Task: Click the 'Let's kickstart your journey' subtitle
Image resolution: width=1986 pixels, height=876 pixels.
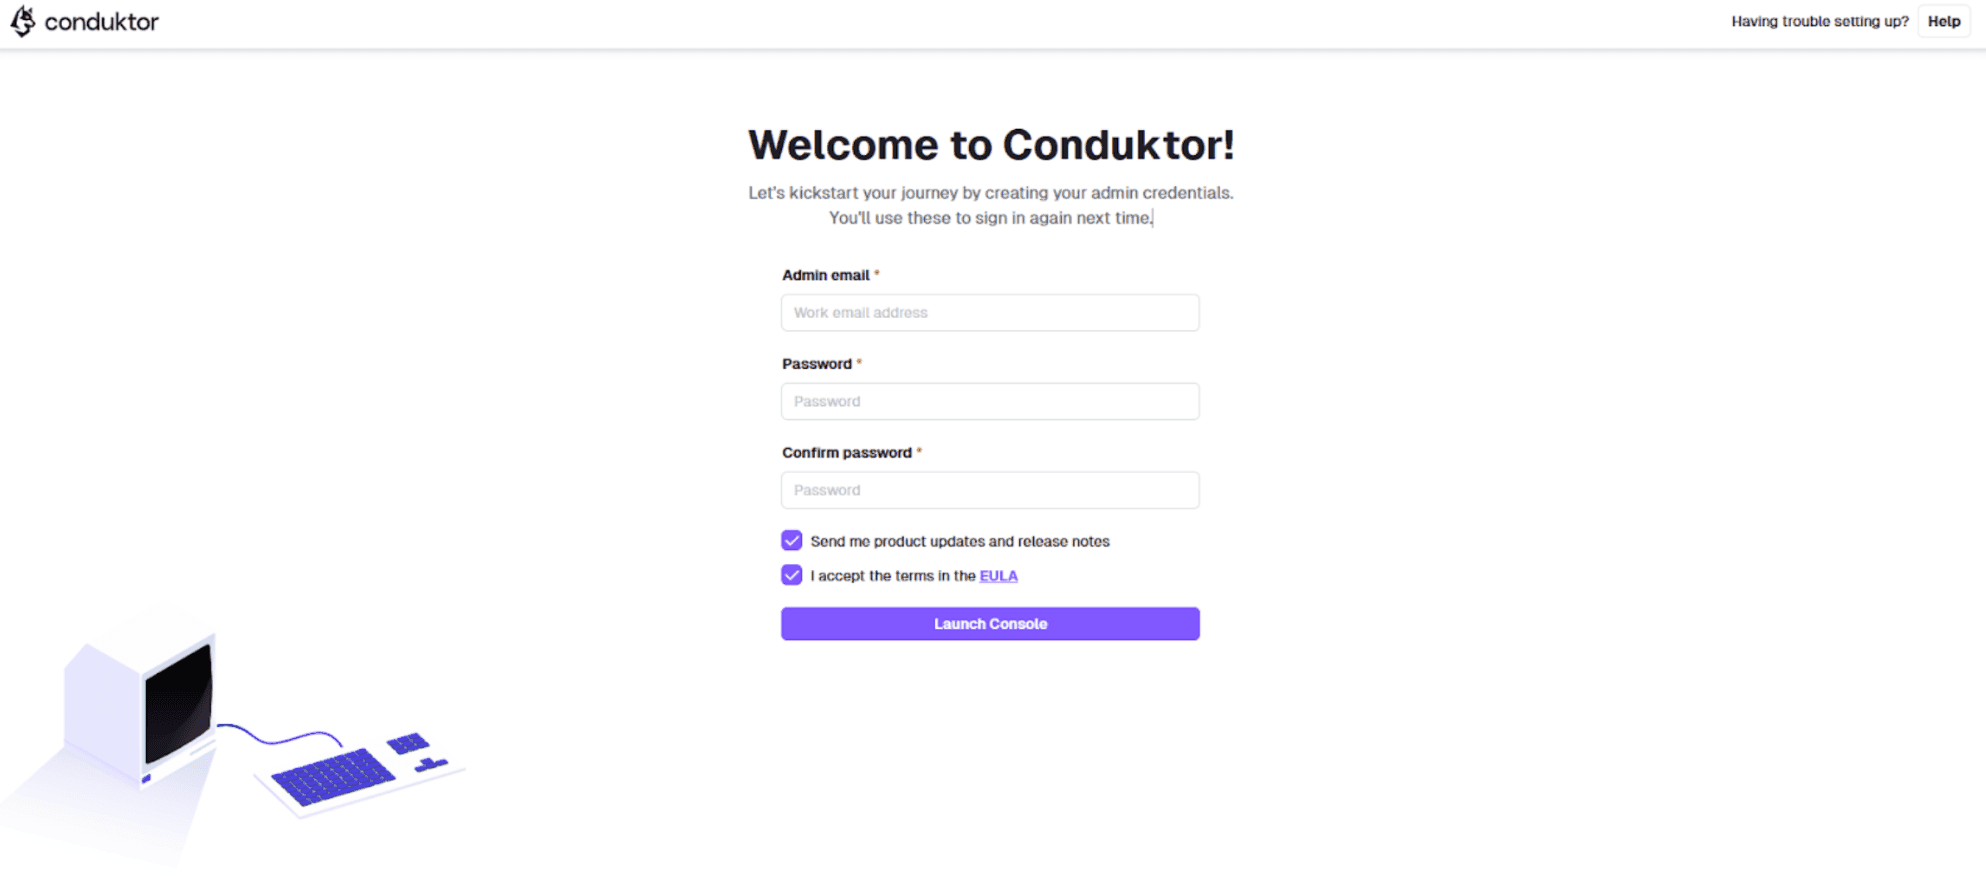Action: (x=990, y=193)
